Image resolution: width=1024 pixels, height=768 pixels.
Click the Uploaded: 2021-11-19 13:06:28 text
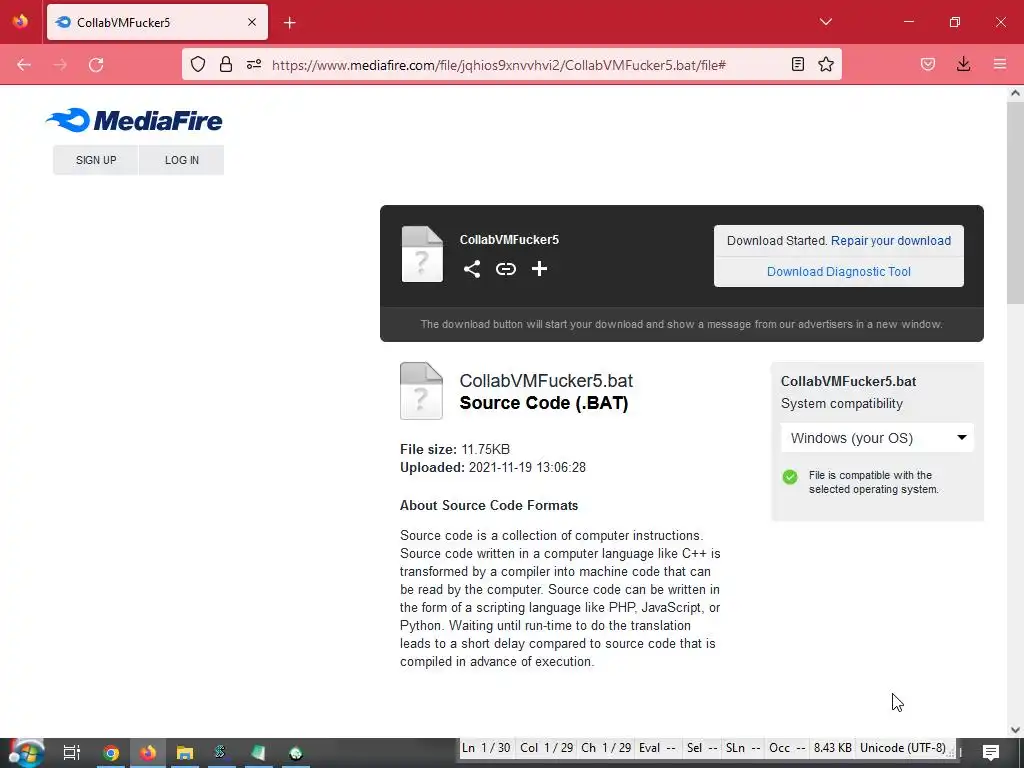point(492,468)
